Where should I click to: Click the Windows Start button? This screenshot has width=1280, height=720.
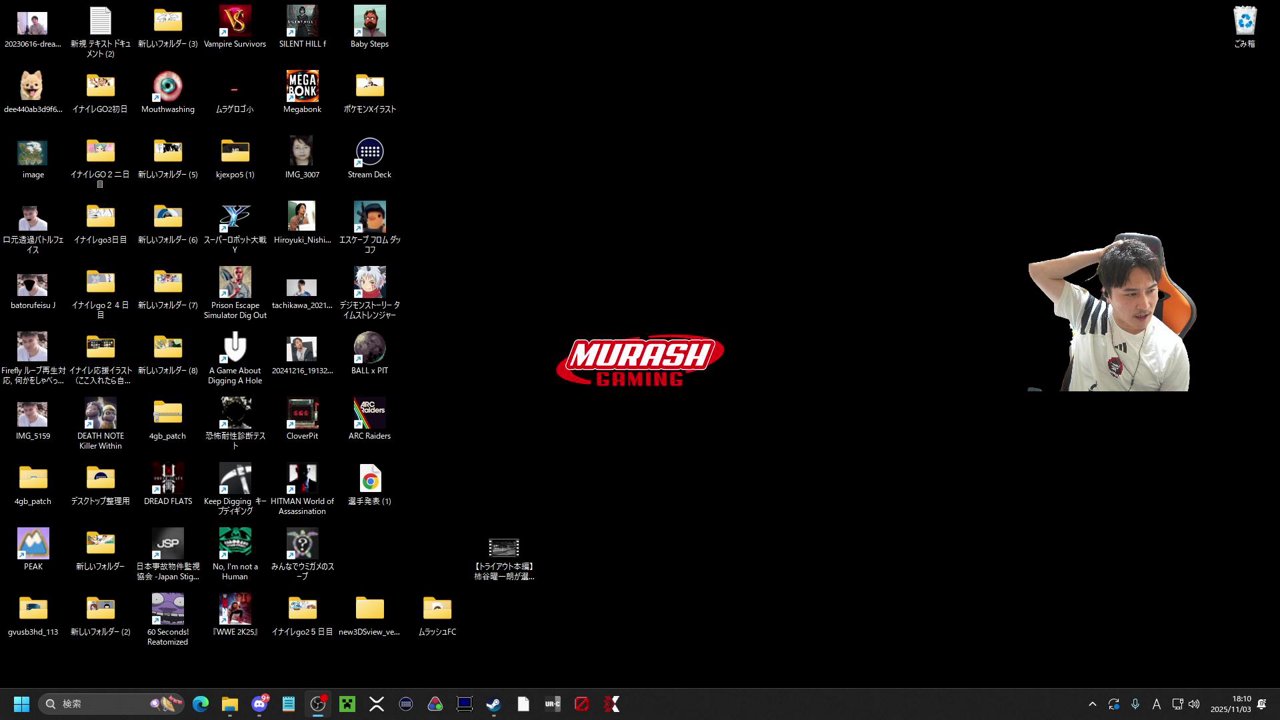tap(21, 704)
